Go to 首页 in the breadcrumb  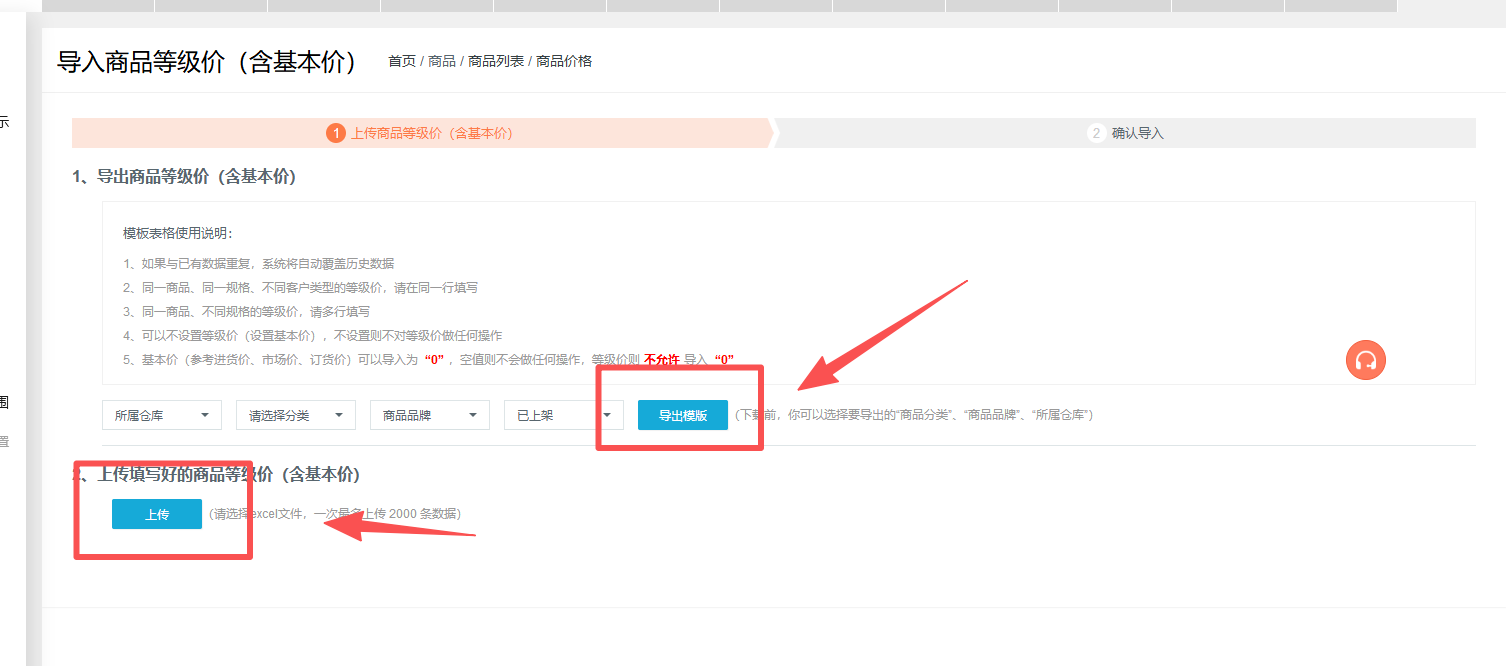coord(402,61)
